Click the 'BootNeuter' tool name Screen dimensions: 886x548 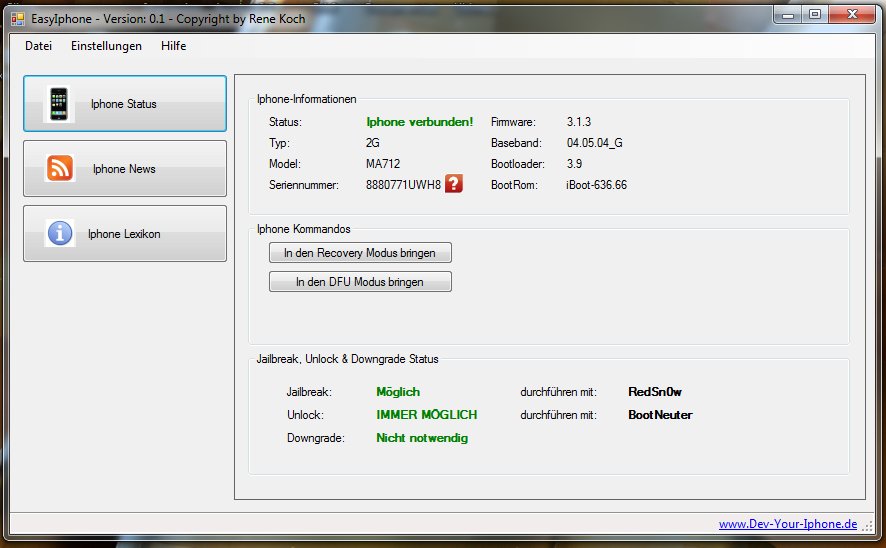pyautogui.click(x=660, y=415)
